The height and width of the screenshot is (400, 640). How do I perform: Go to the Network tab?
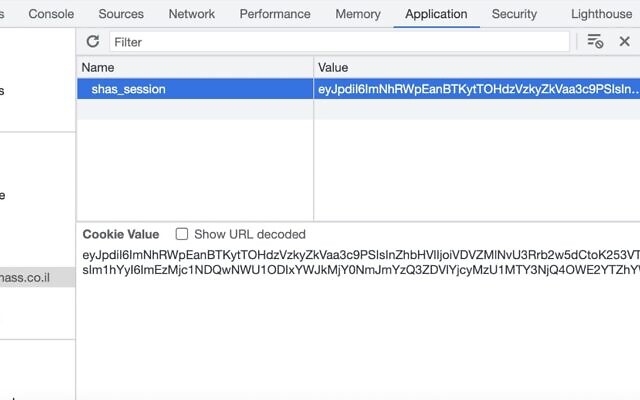pos(191,14)
